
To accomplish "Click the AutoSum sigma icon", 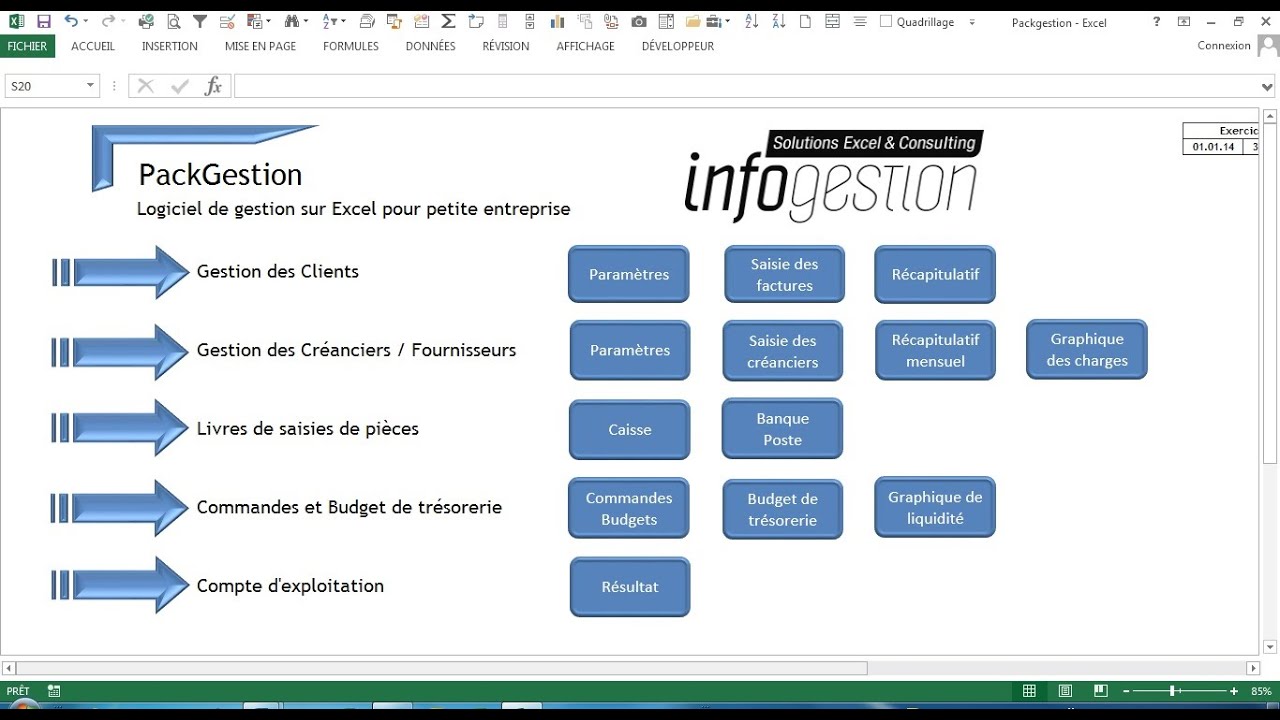I will point(448,22).
